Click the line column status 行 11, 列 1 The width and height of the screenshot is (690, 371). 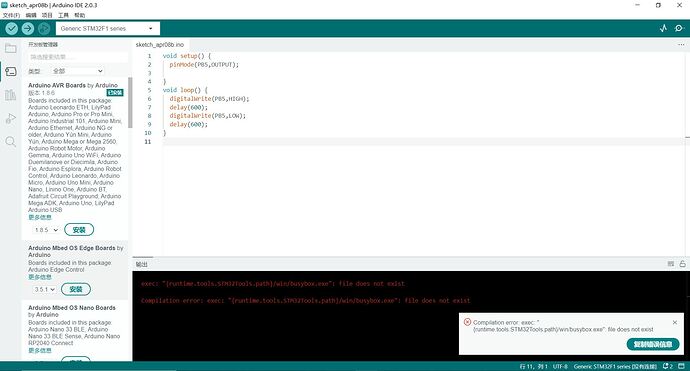(533, 366)
